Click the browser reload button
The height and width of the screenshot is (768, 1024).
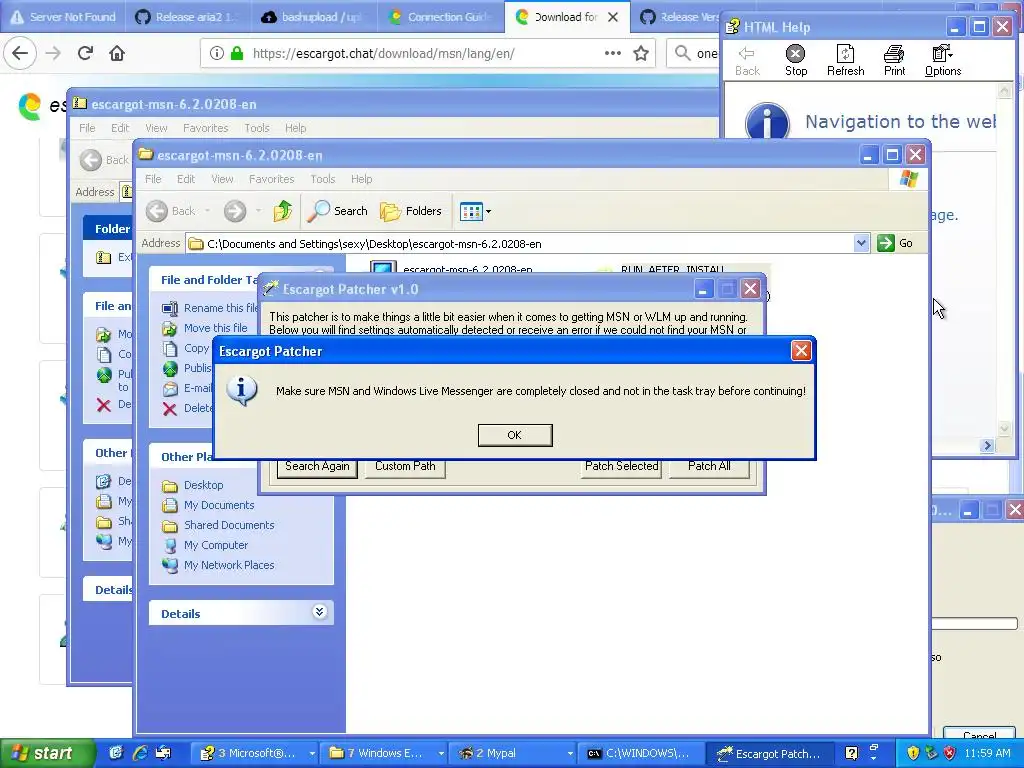click(86, 53)
